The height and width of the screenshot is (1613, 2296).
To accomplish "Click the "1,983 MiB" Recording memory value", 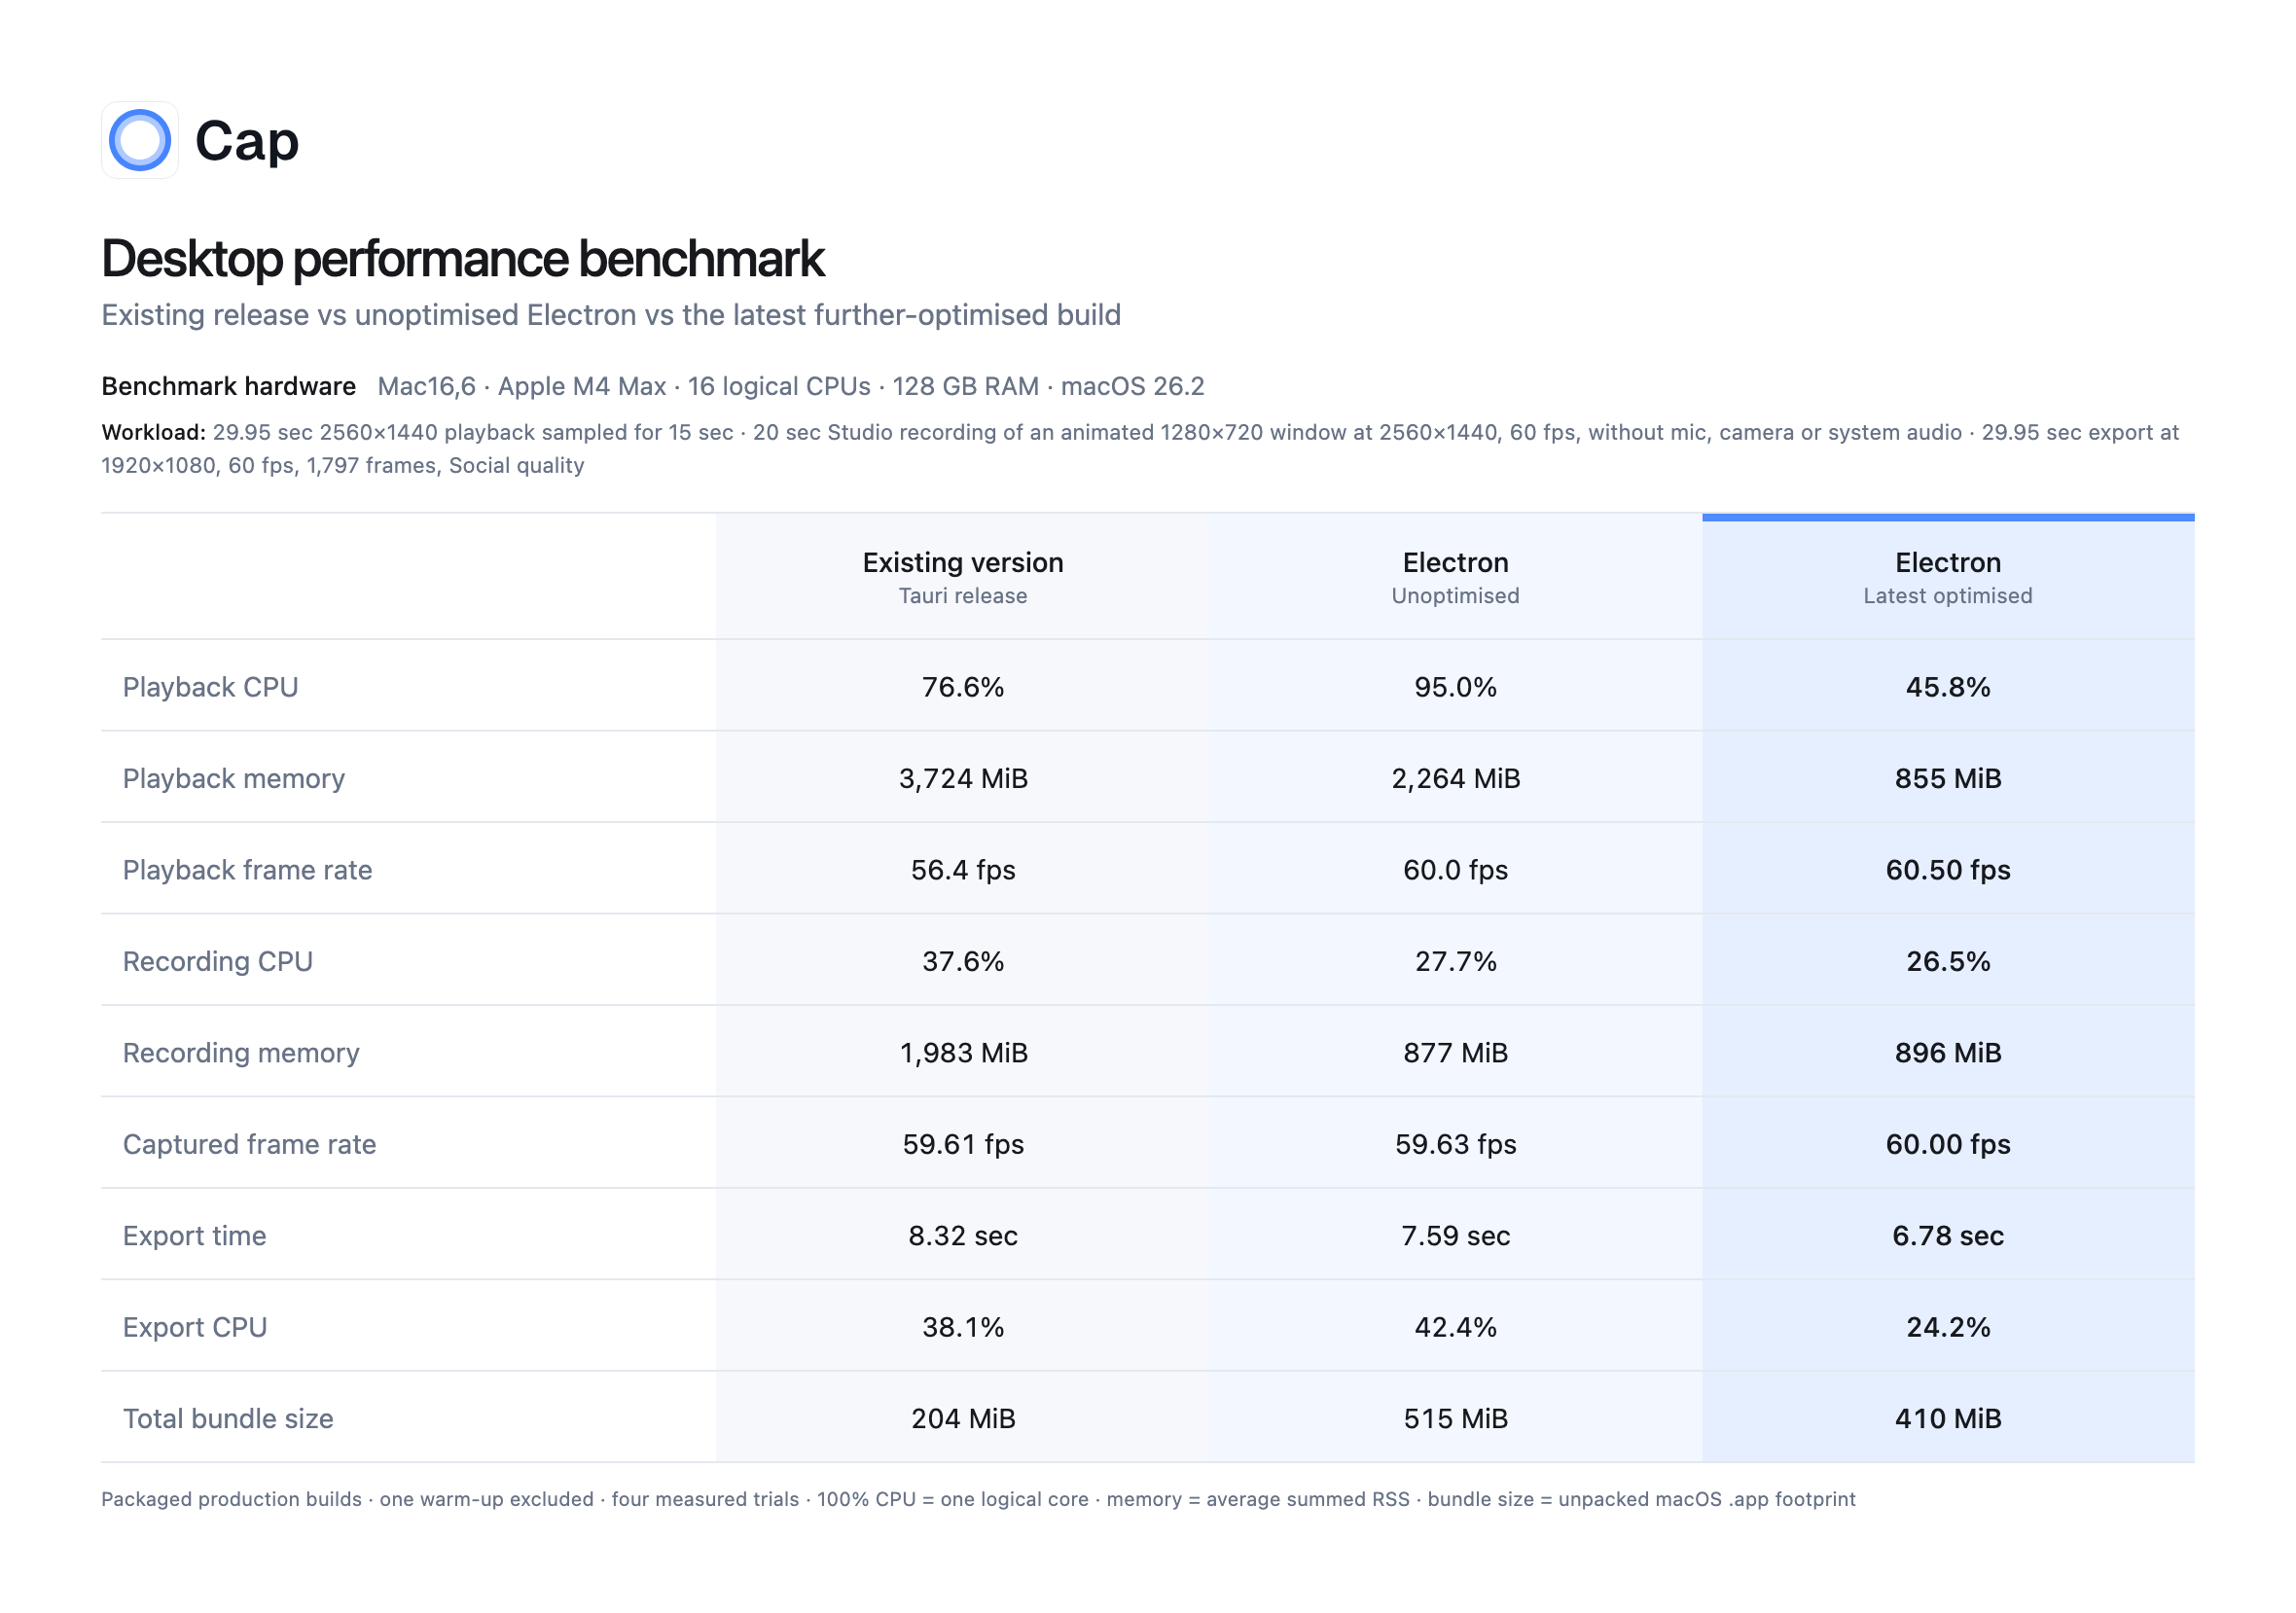I will pos(963,1053).
